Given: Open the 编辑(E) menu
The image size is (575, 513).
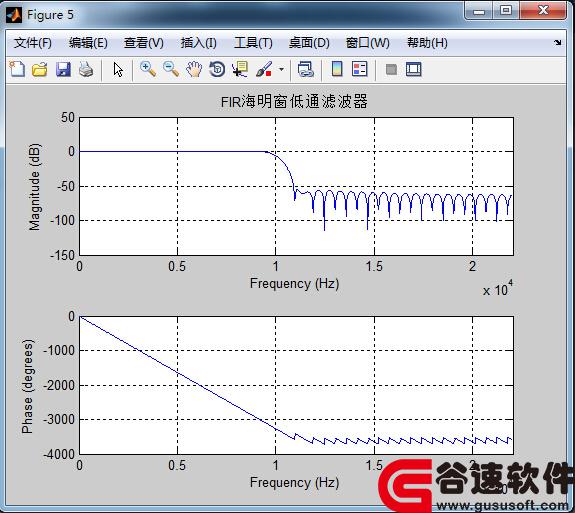Looking at the screenshot, I should click(88, 43).
